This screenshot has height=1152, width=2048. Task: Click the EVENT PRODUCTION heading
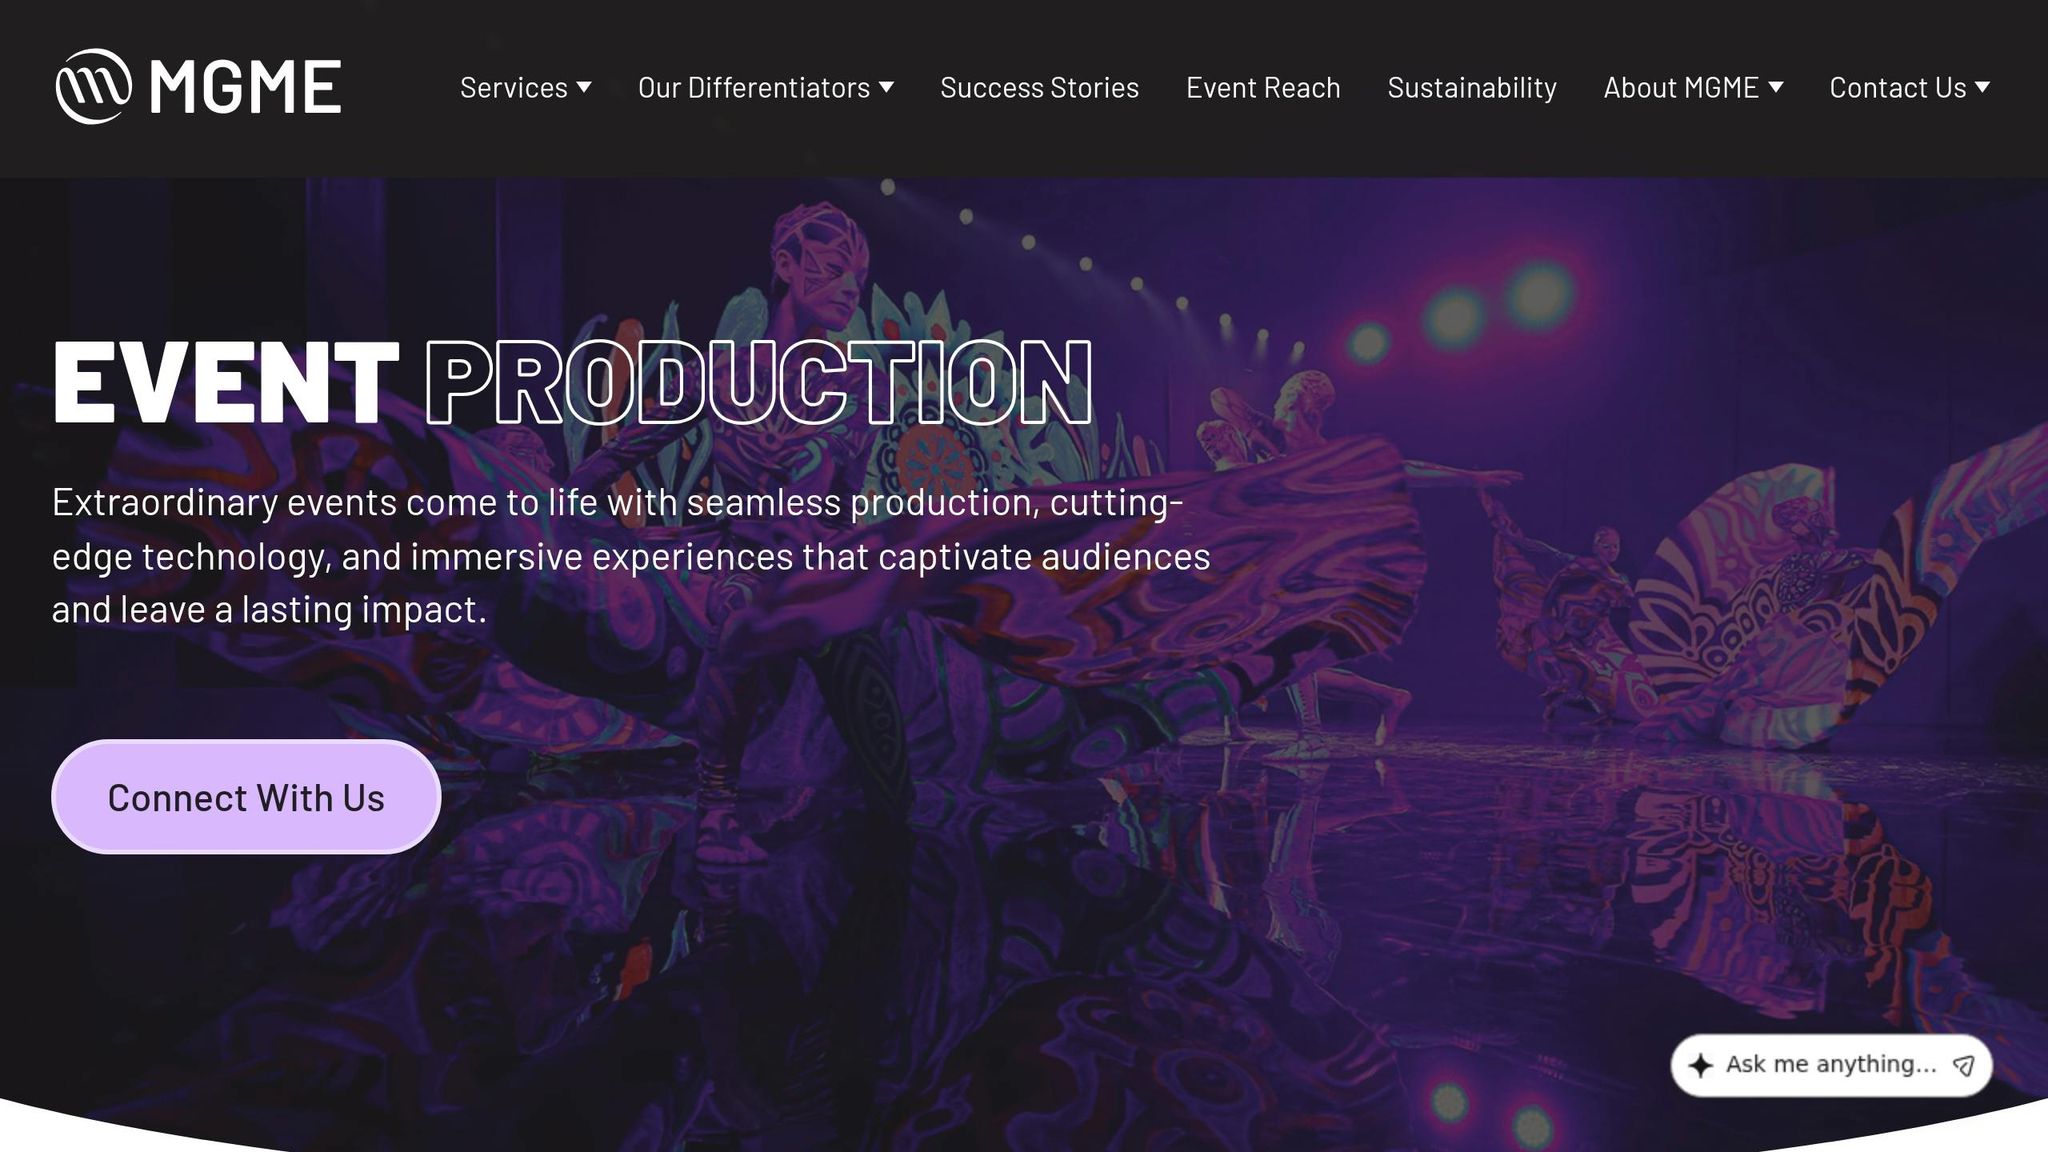pos(572,383)
